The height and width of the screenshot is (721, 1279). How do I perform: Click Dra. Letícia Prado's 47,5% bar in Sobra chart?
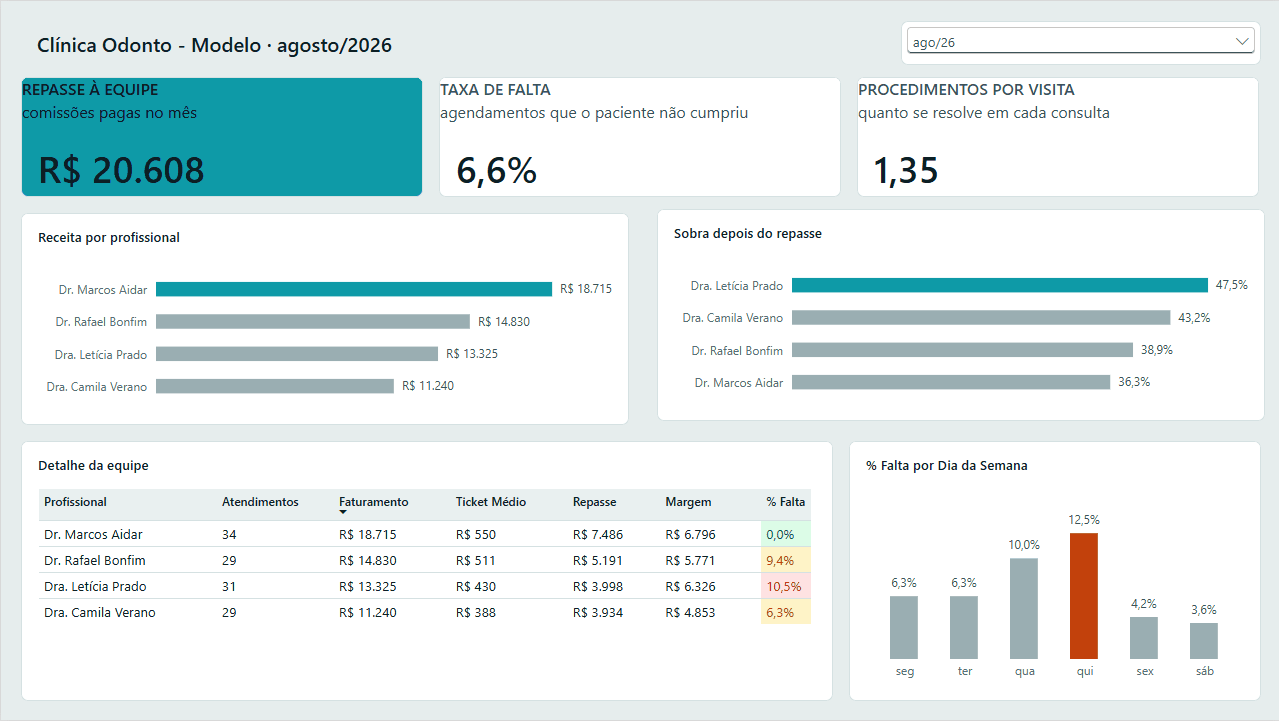point(1000,285)
